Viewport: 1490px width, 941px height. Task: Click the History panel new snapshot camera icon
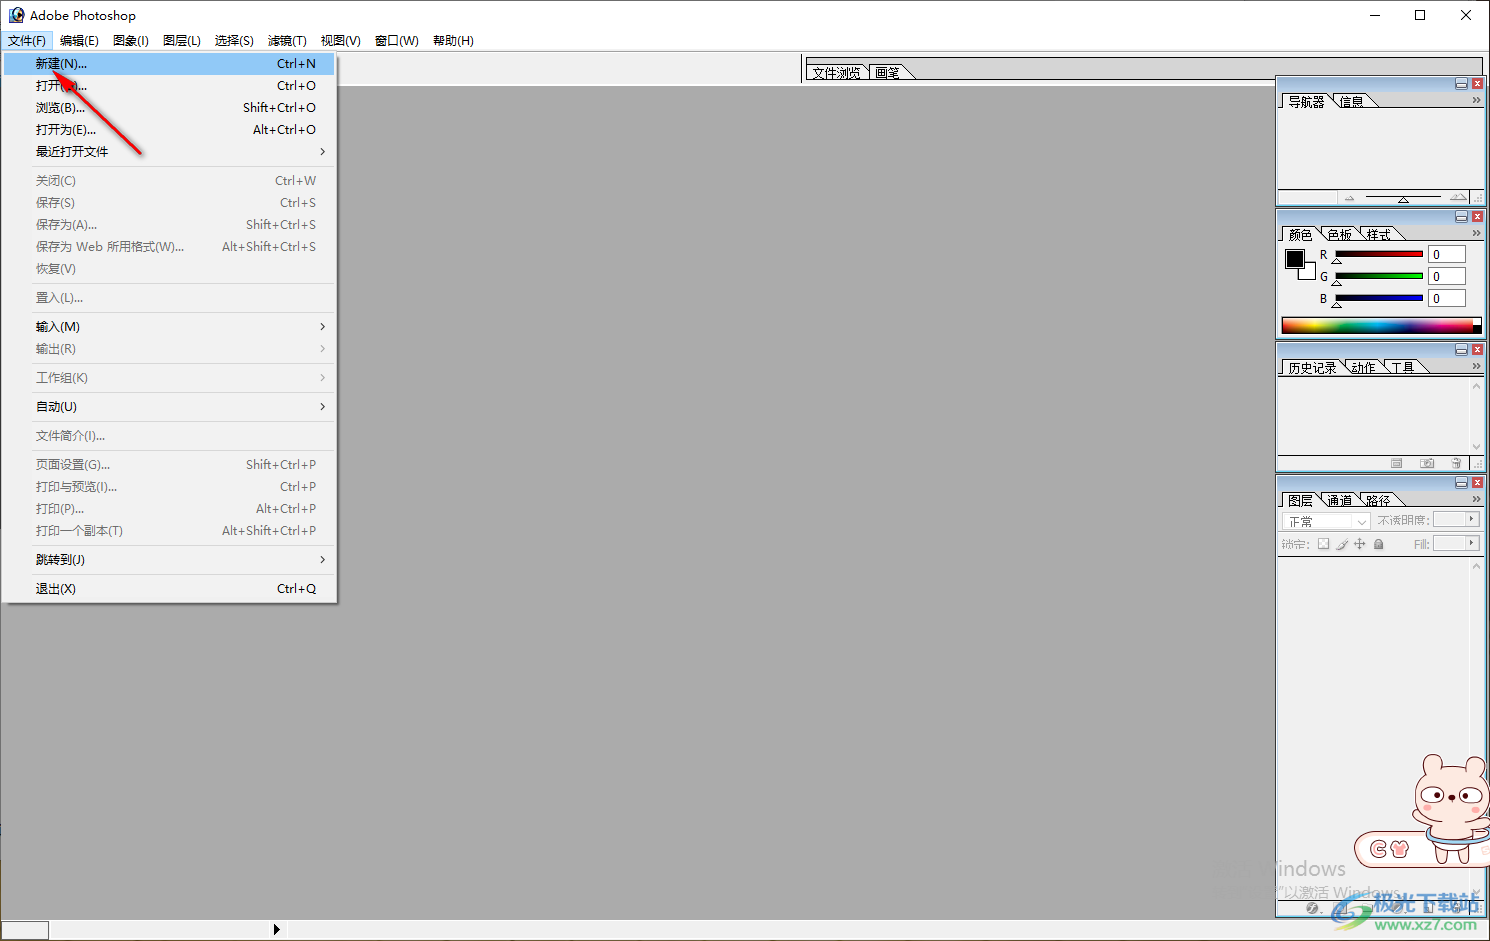(x=1427, y=463)
